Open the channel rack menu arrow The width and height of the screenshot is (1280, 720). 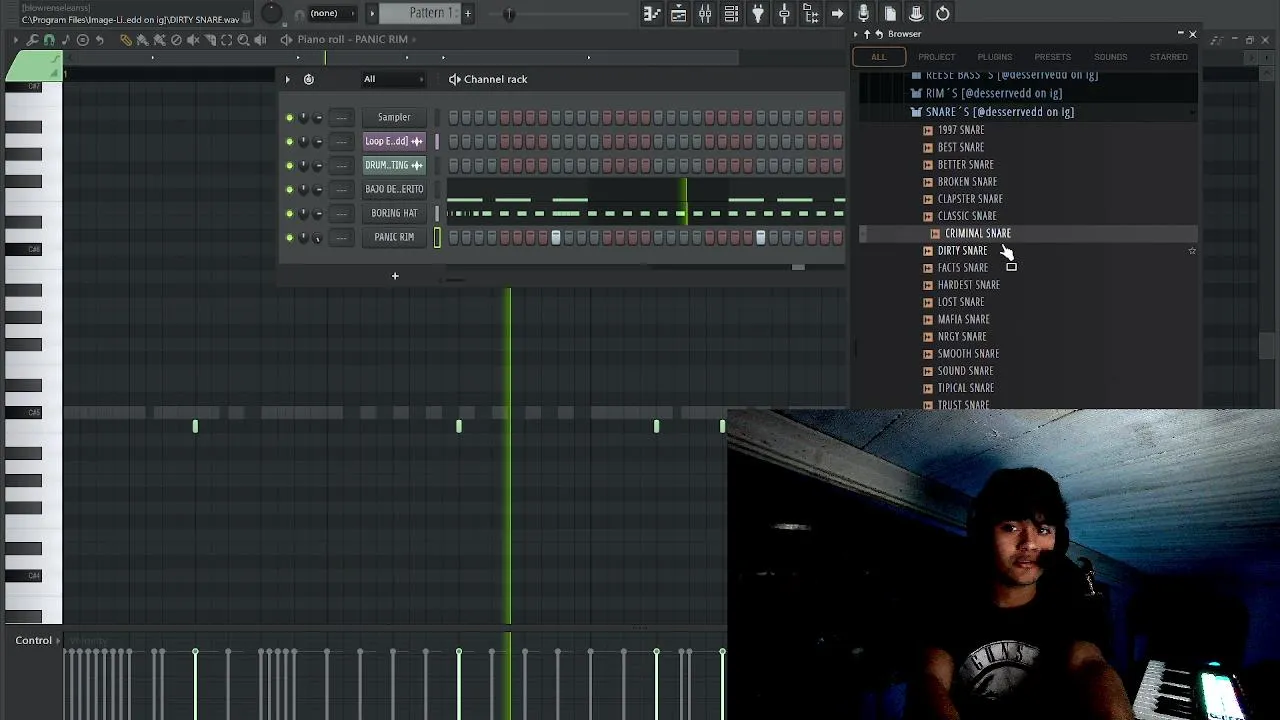coord(287,79)
